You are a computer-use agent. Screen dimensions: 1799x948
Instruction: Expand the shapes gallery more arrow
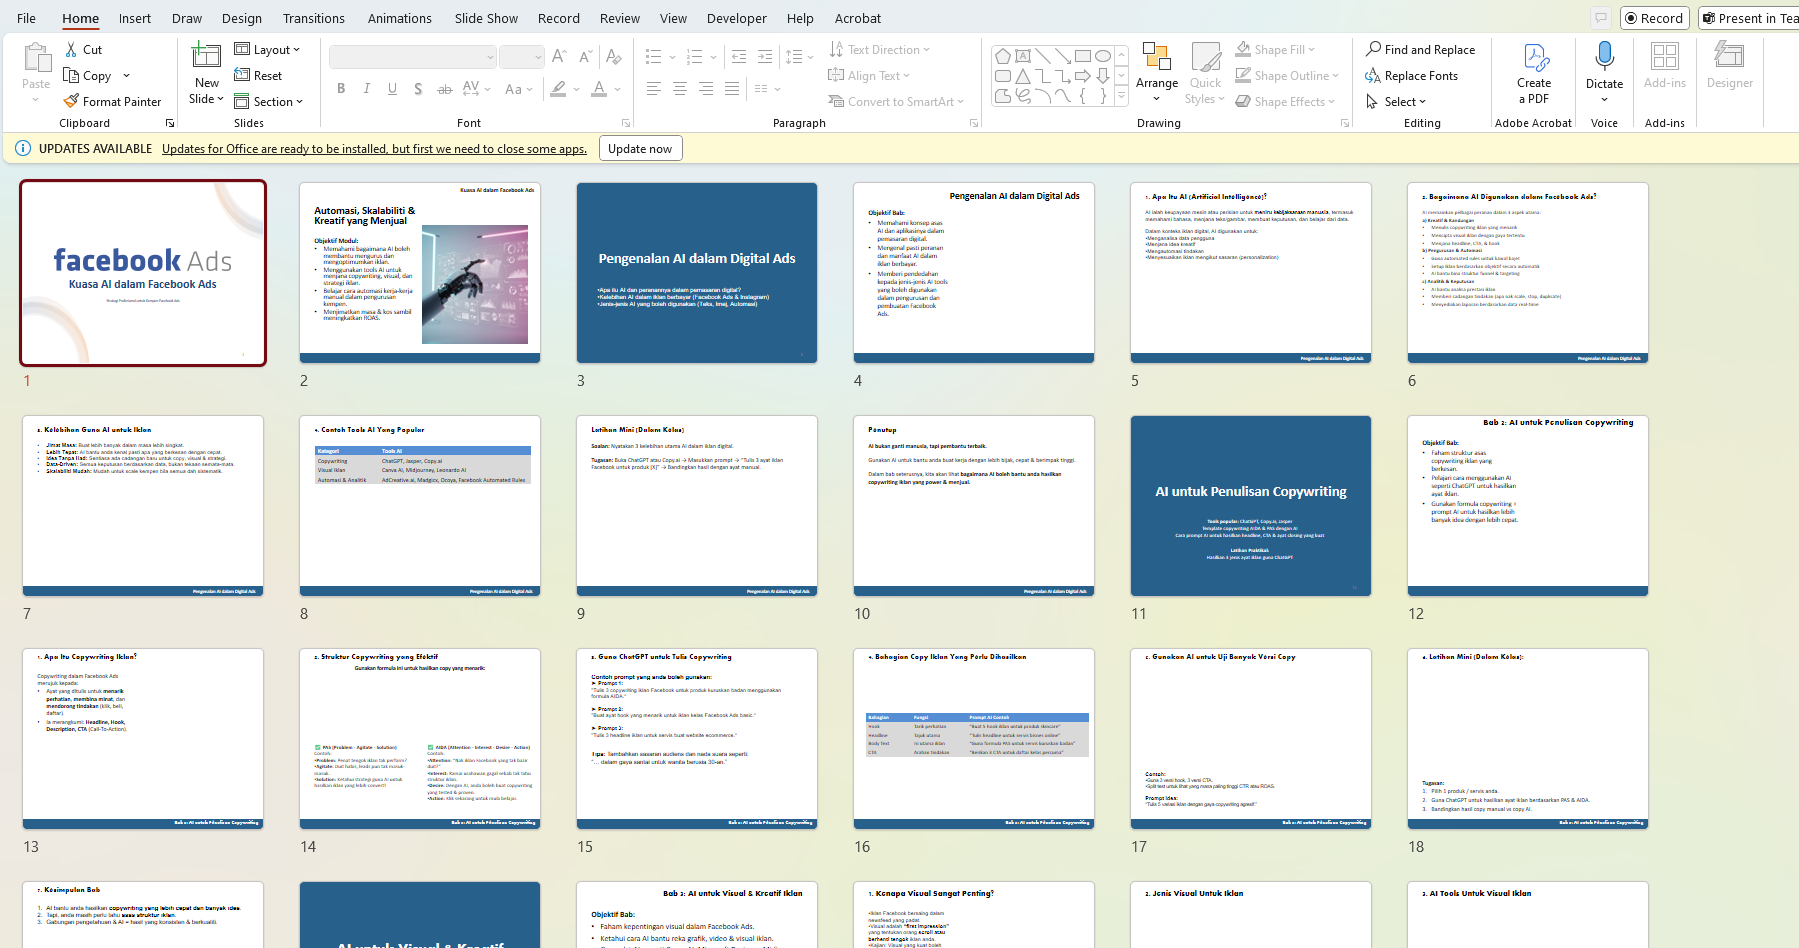click(x=1122, y=96)
